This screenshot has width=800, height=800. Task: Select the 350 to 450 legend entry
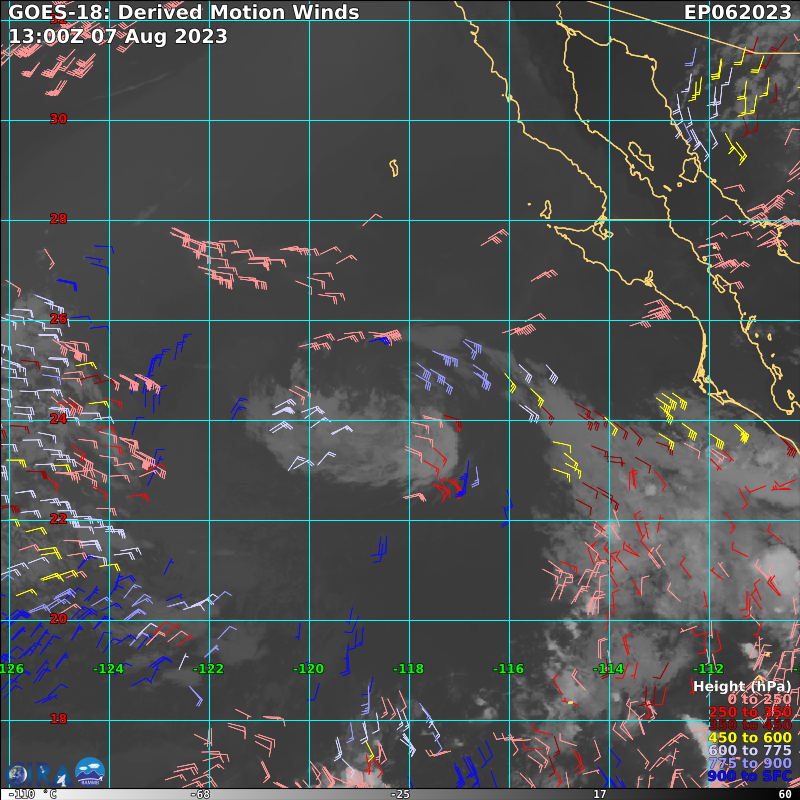[x=749, y=724]
